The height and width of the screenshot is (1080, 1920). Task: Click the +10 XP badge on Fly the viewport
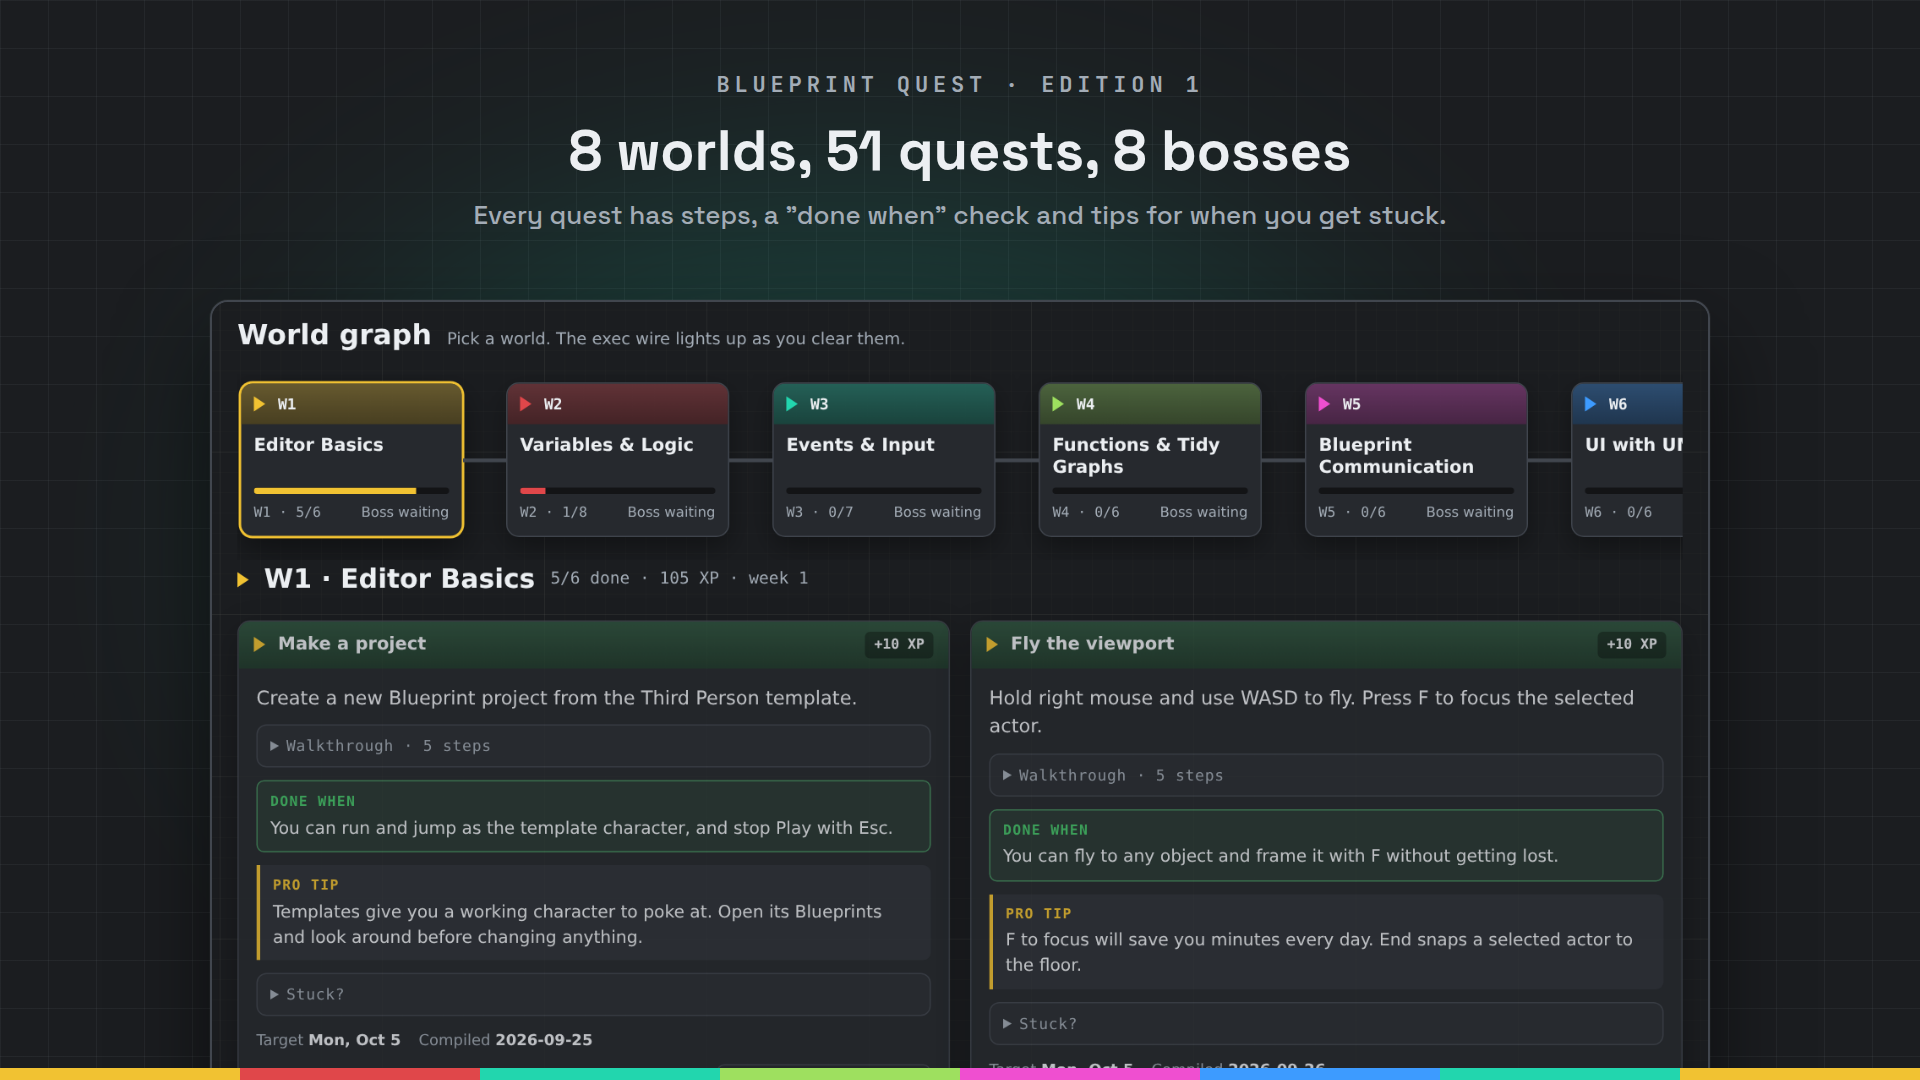click(1631, 645)
